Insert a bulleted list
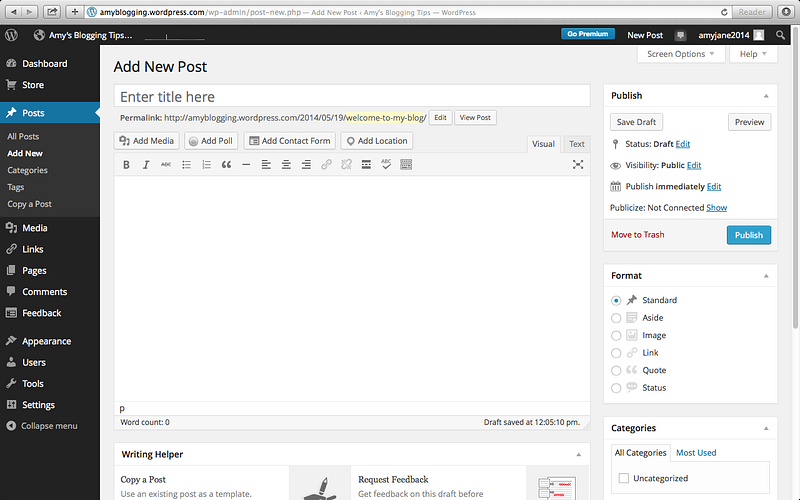Viewport: 800px width, 500px height. pyautogui.click(x=186, y=164)
